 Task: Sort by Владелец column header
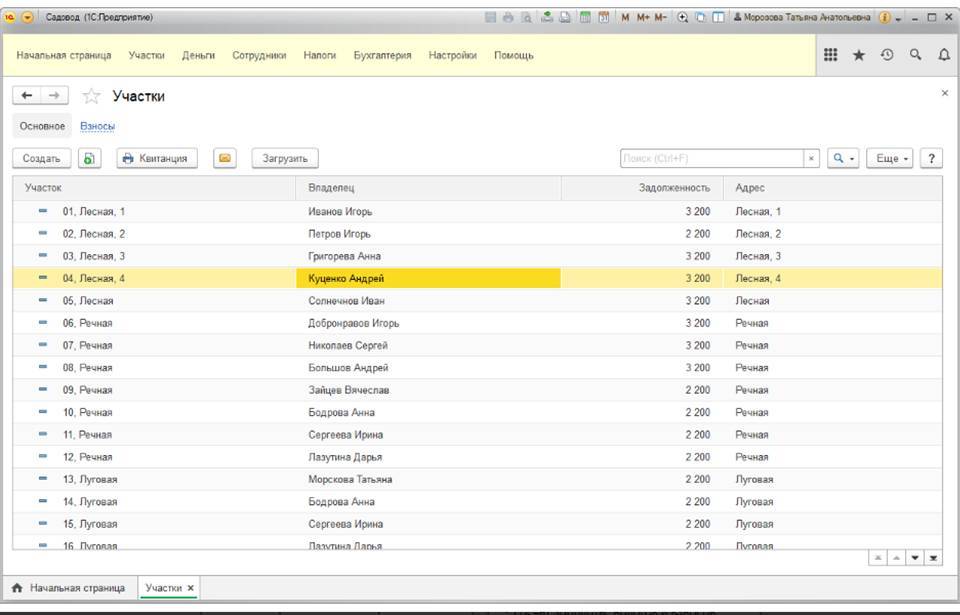pos(429,187)
